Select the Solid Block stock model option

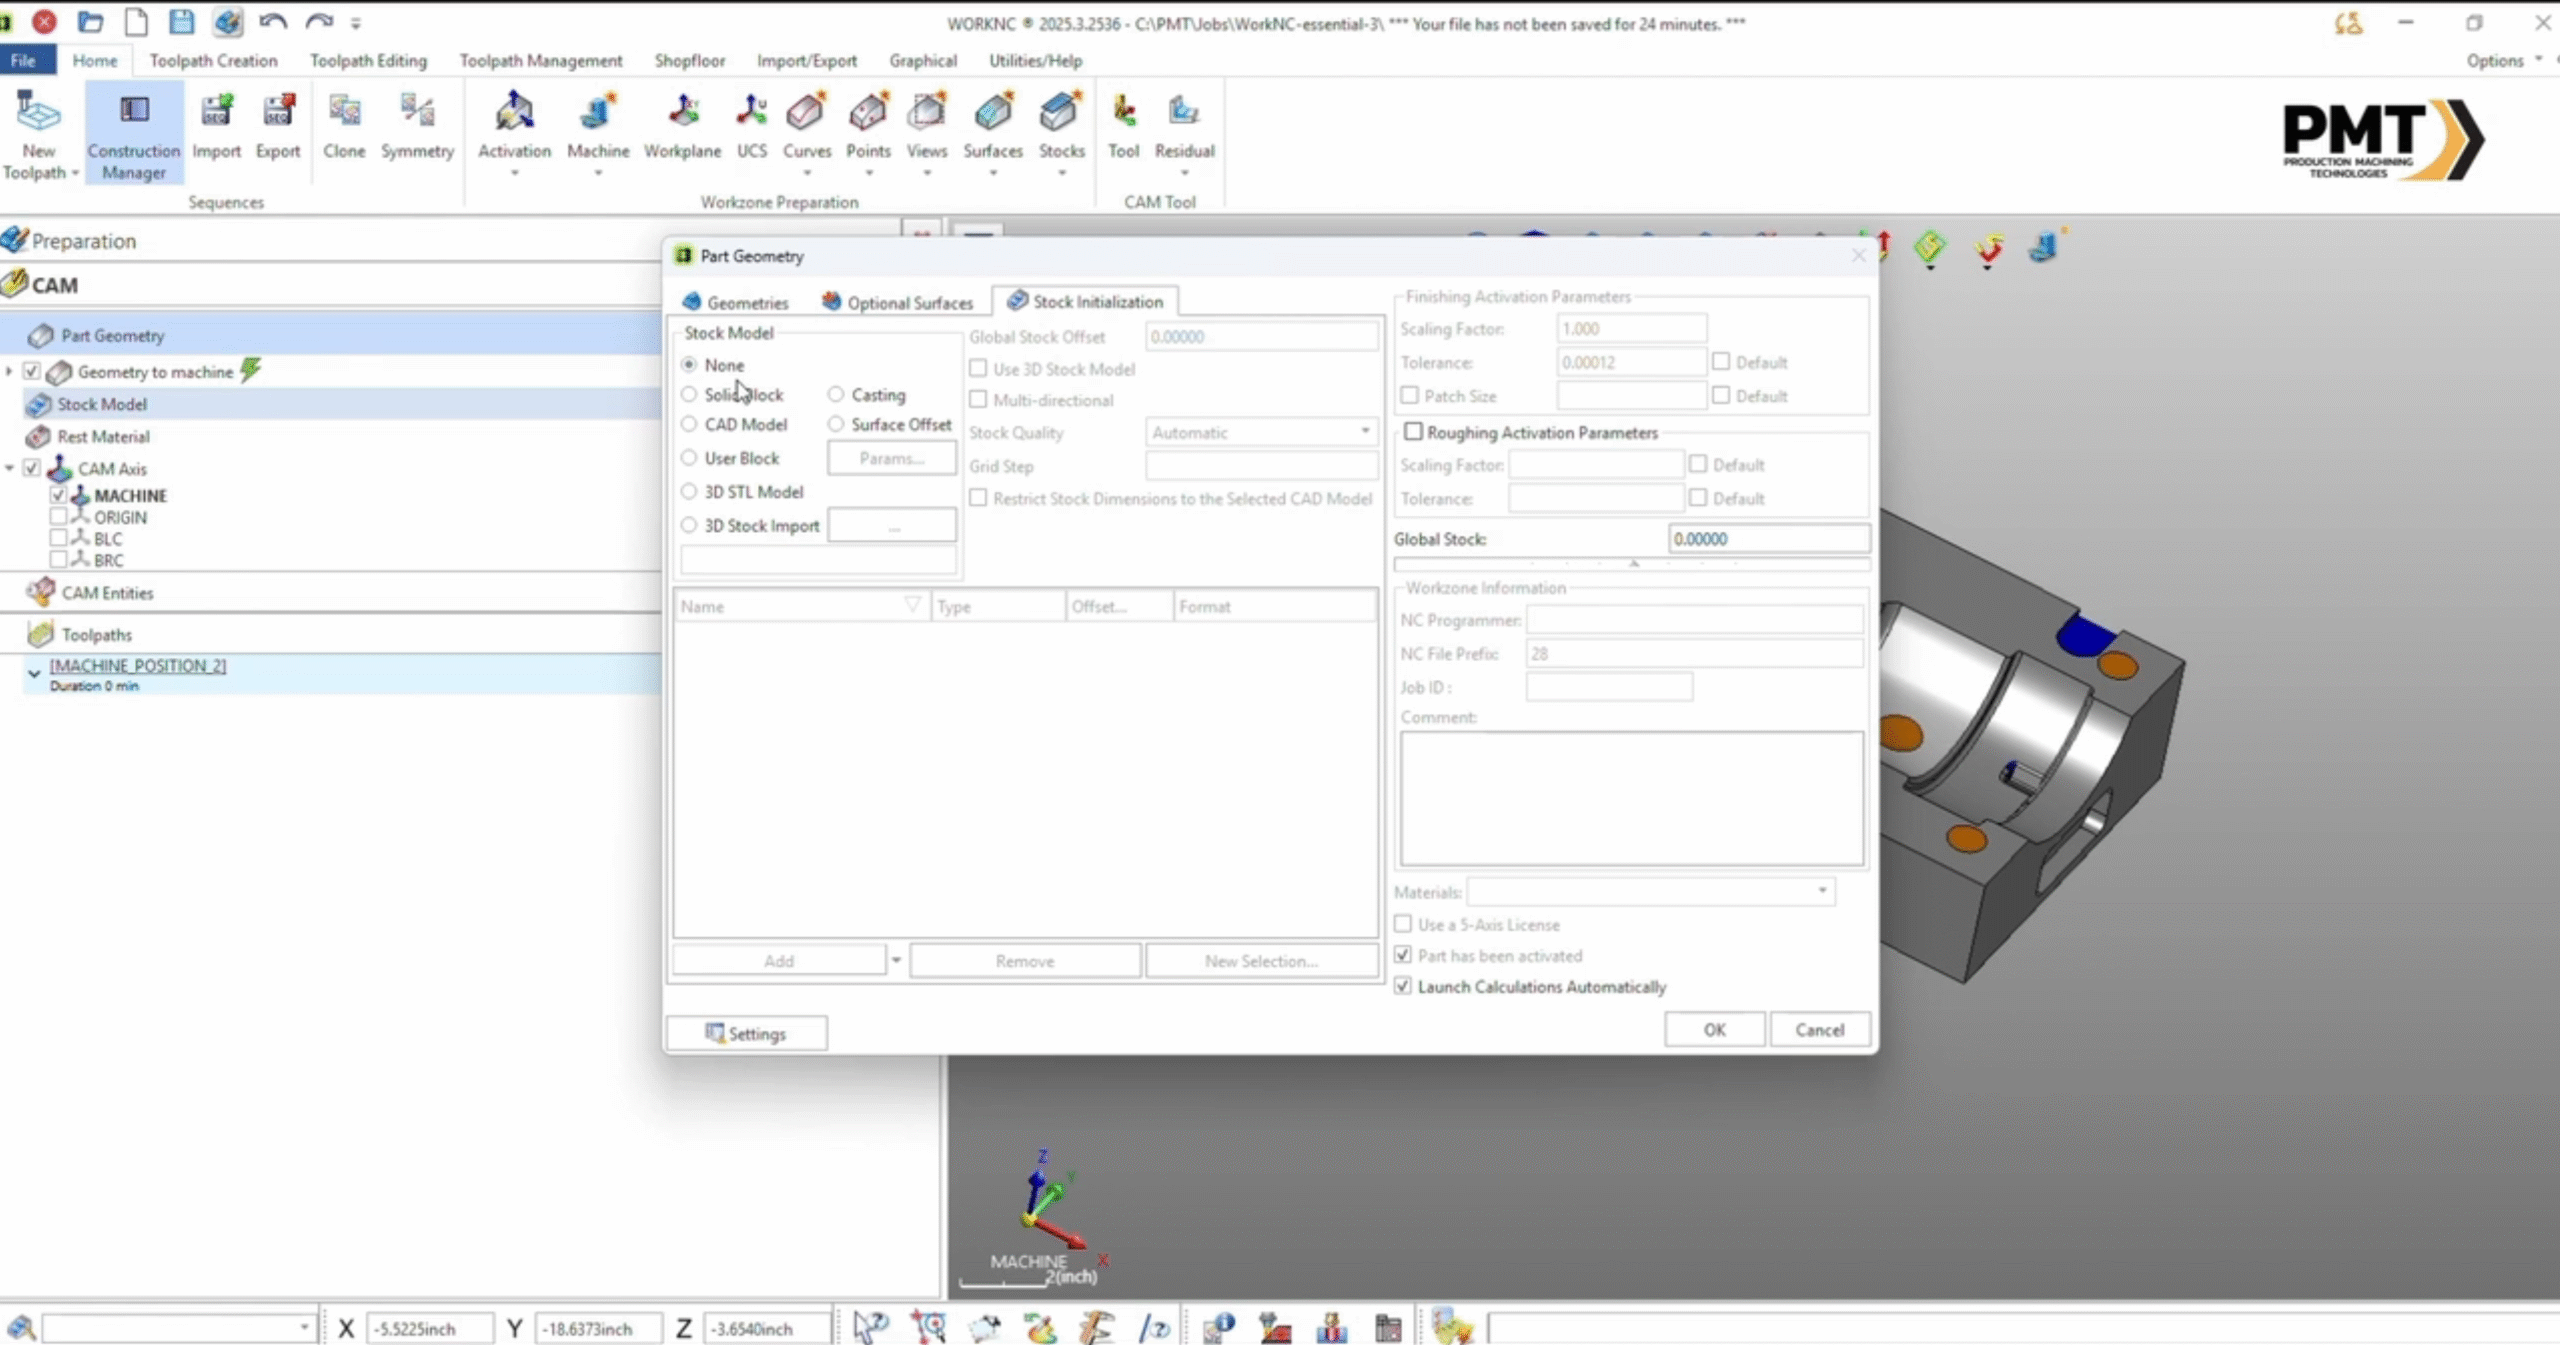click(x=689, y=395)
